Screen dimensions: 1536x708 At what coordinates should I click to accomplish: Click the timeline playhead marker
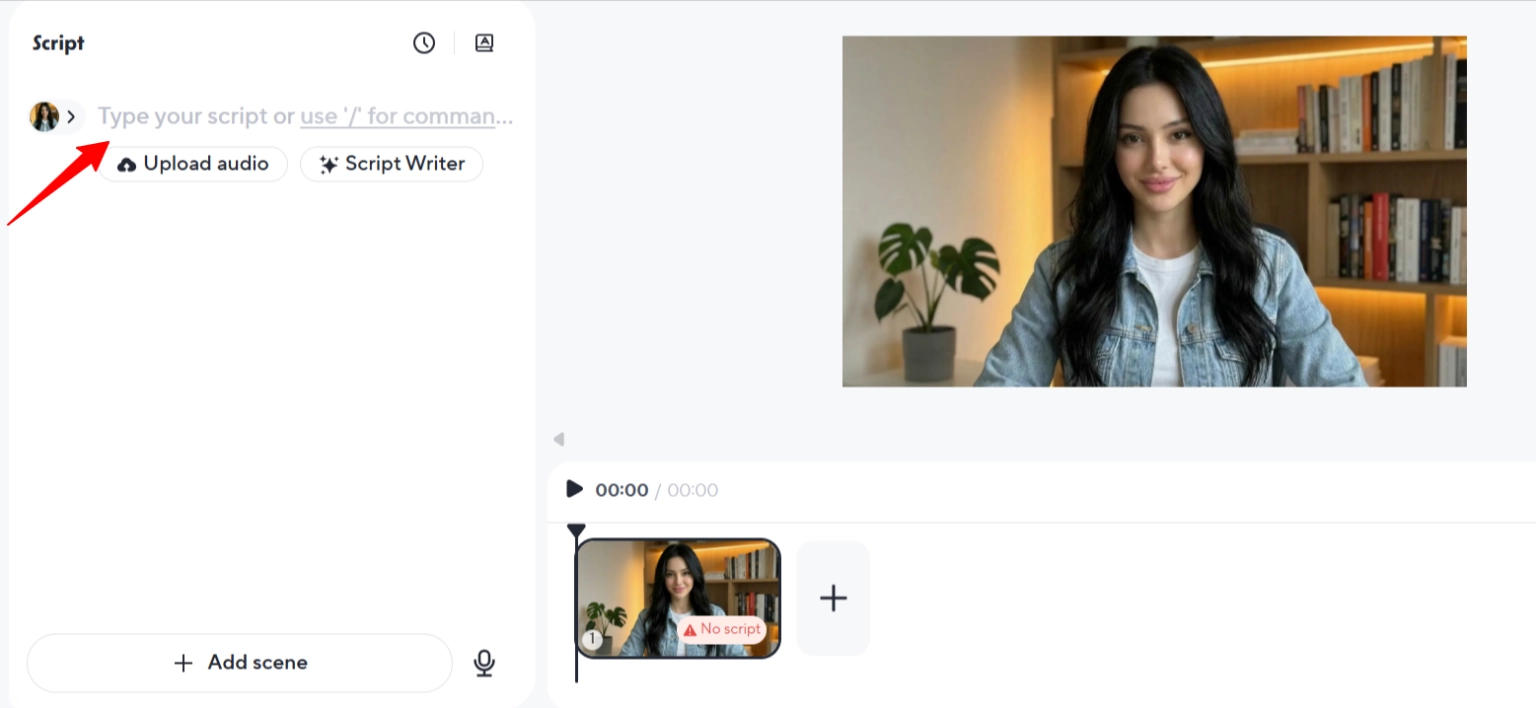point(576,530)
